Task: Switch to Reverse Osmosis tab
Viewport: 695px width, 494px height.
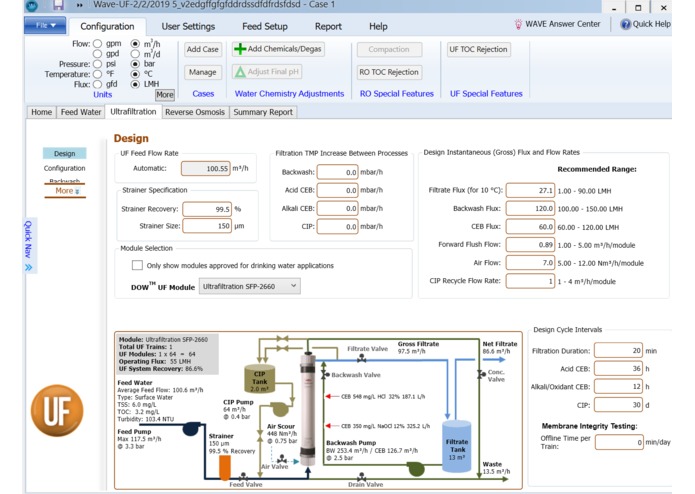Action: pyautogui.click(x=195, y=112)
